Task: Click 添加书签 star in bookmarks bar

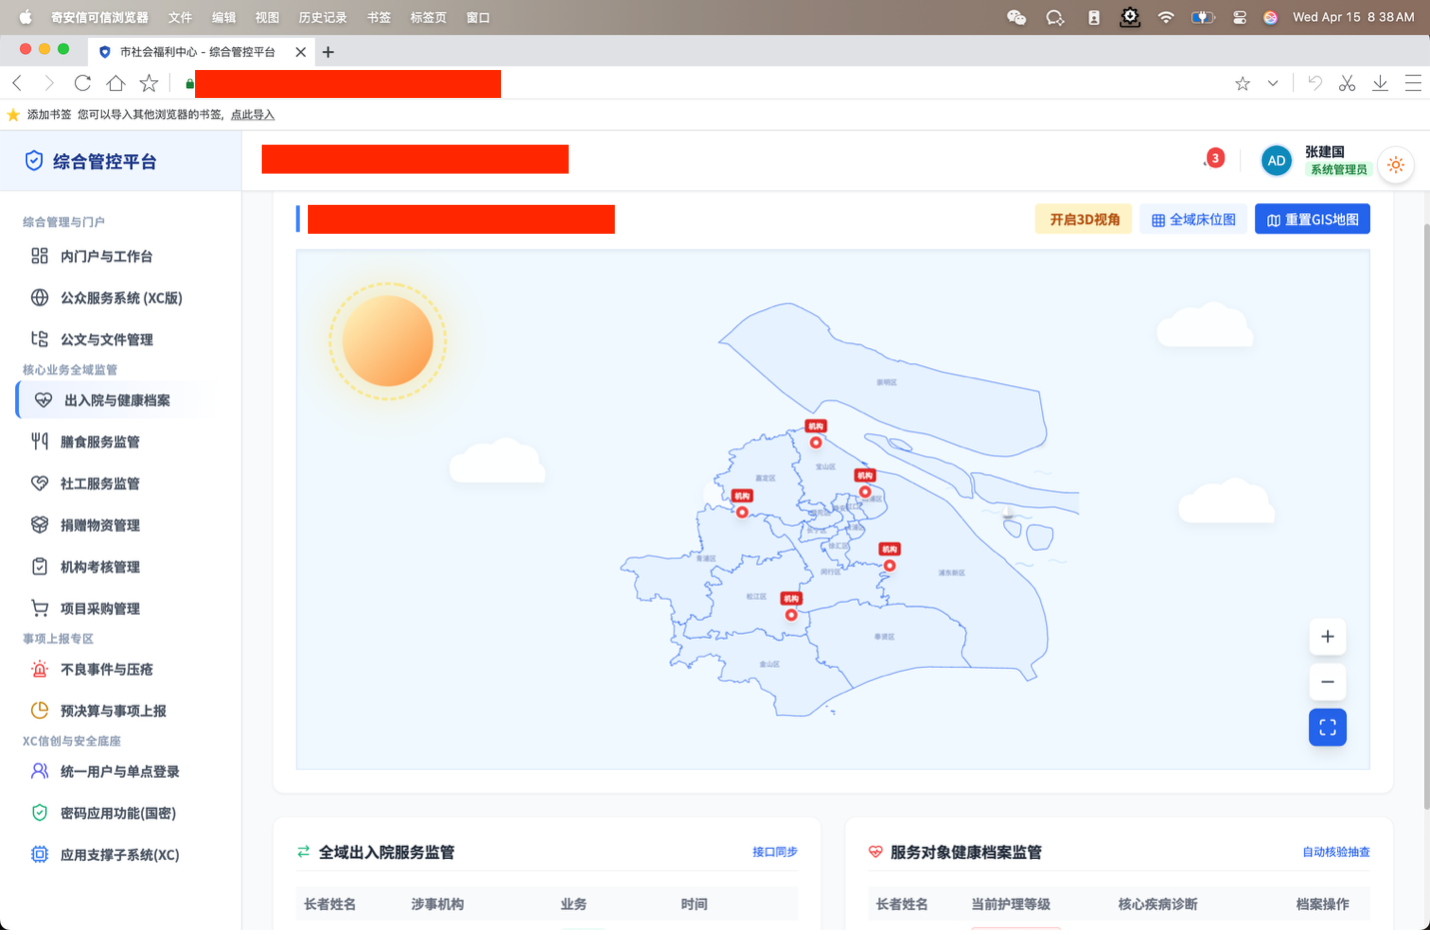Action: pos(14,115)
